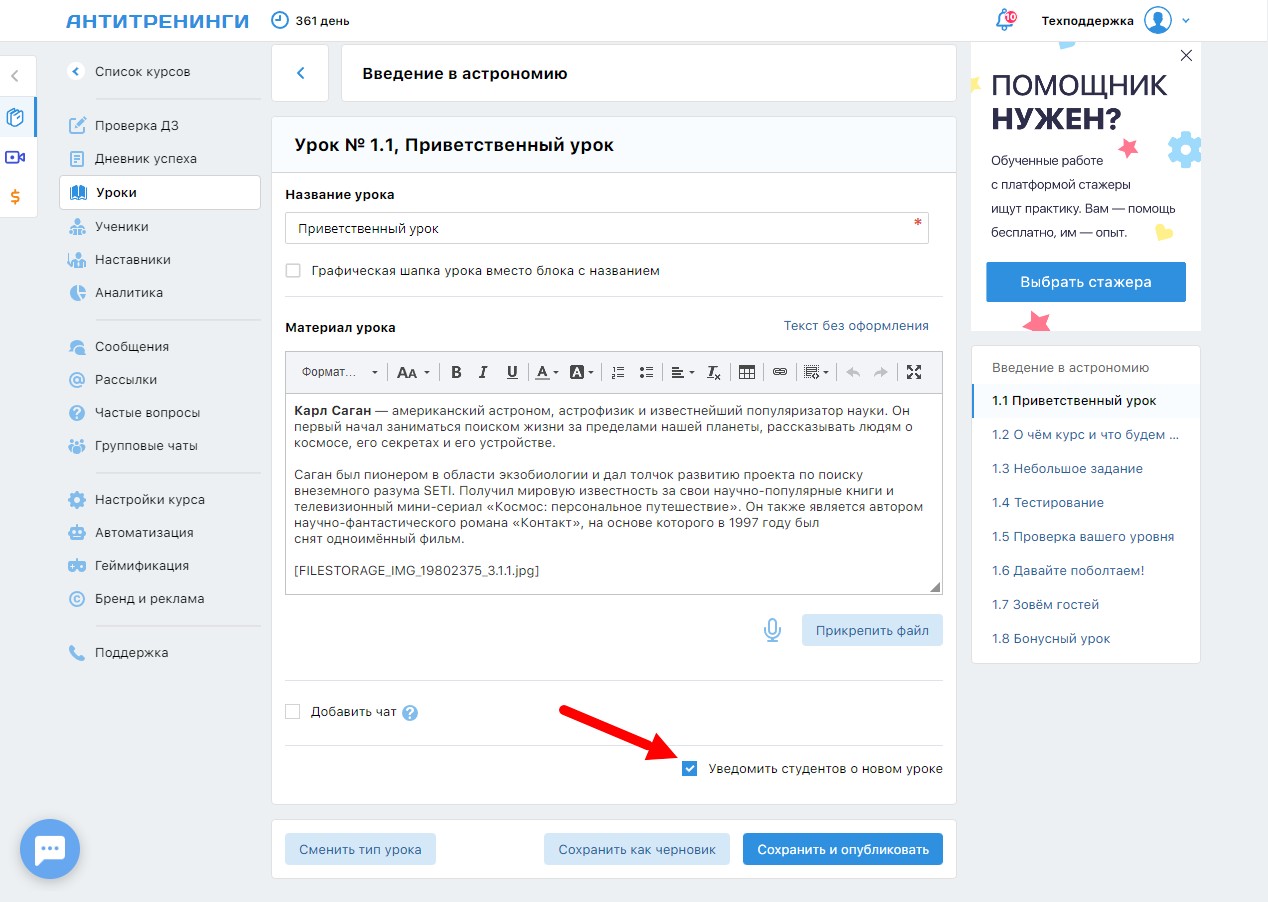Click the 'Прикрепить файл' button
Image resolution: width=1268 pixels, height=902 pixels.
[x=872, y=630]
